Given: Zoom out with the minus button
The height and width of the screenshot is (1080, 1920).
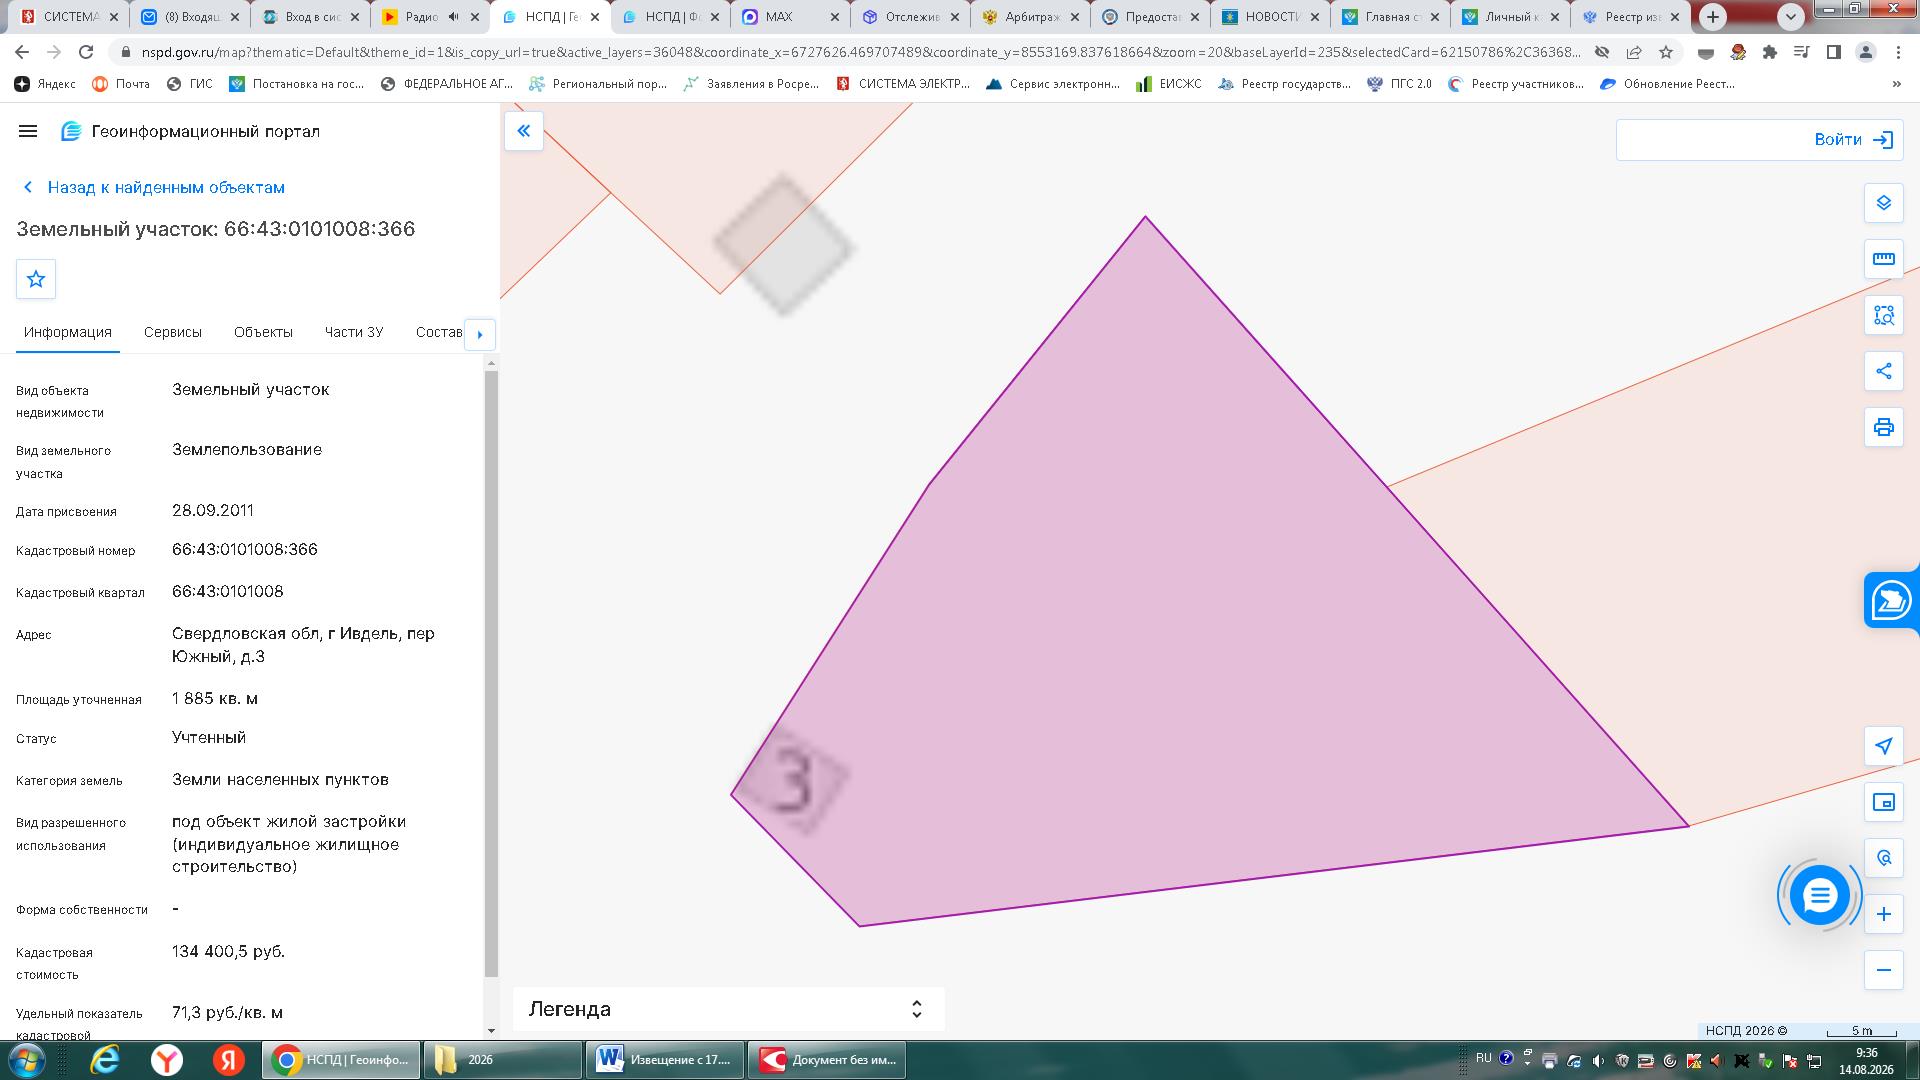Looking at the screenshot, I should 1883,970.
